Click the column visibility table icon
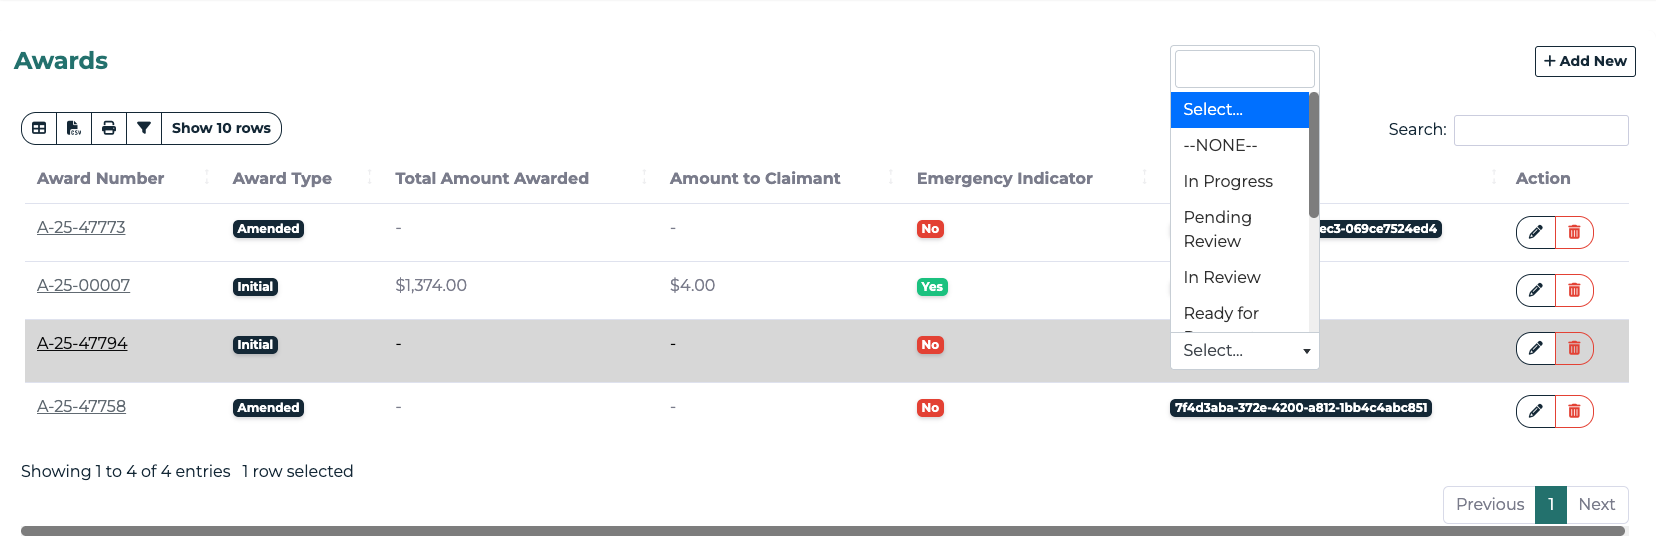Image resolution: width=1656 pixels, height=541 pixels. click(x=39, y=128)
